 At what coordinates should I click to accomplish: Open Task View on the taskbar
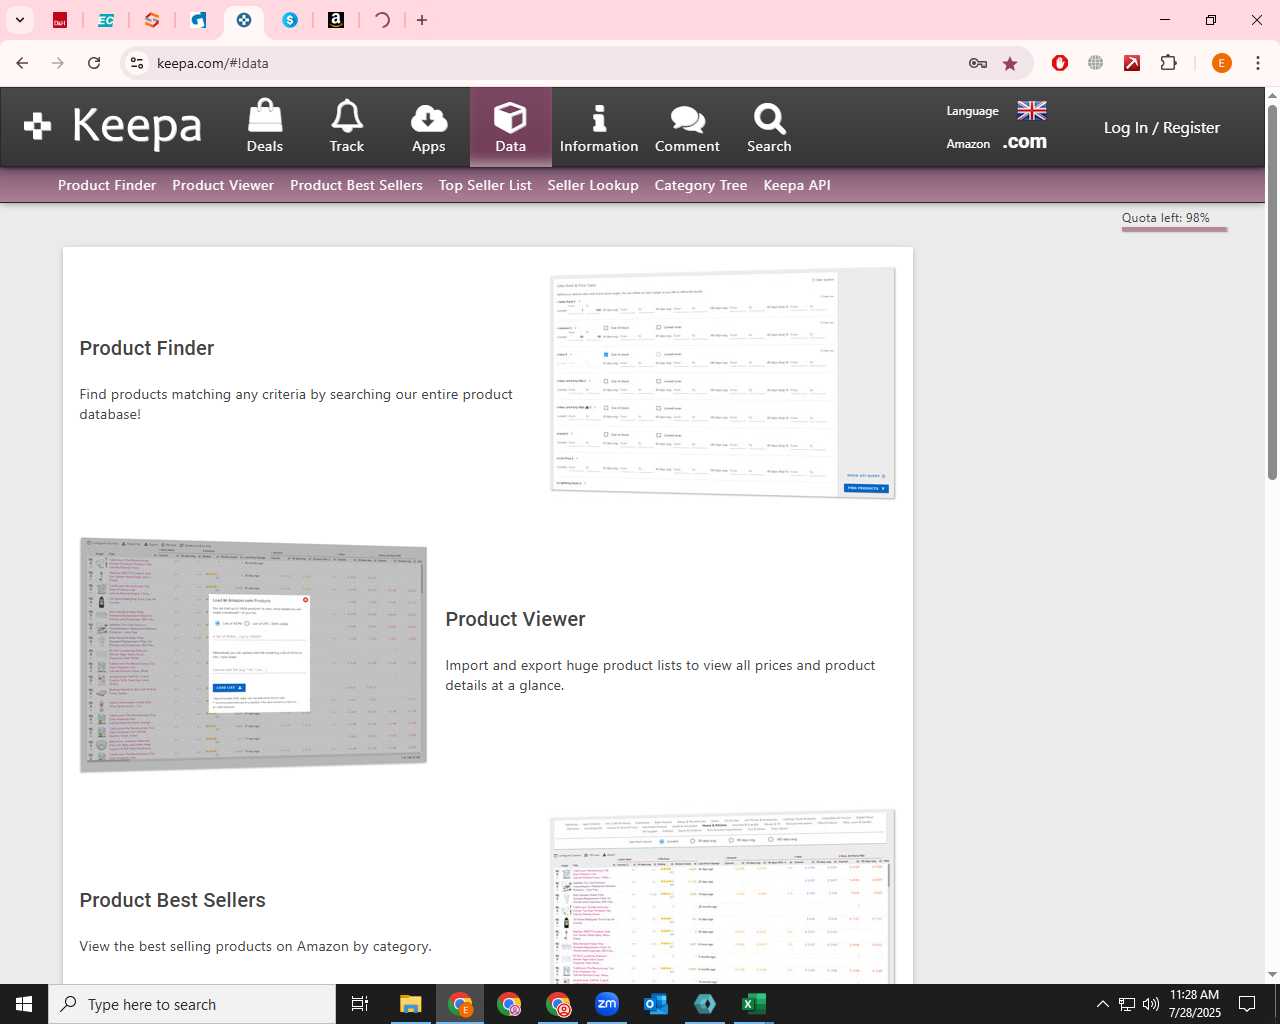(x=360, y=1004)
